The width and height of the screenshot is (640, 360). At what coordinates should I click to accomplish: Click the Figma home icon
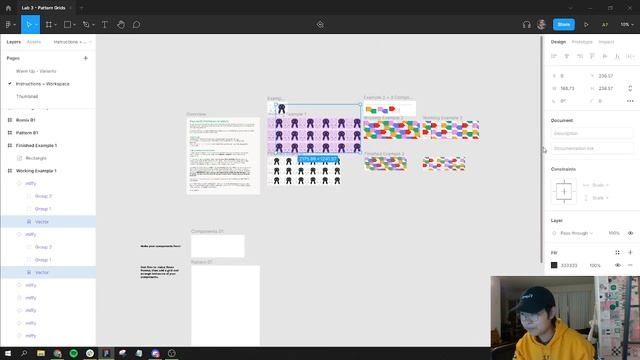click(x=8, y=8)
